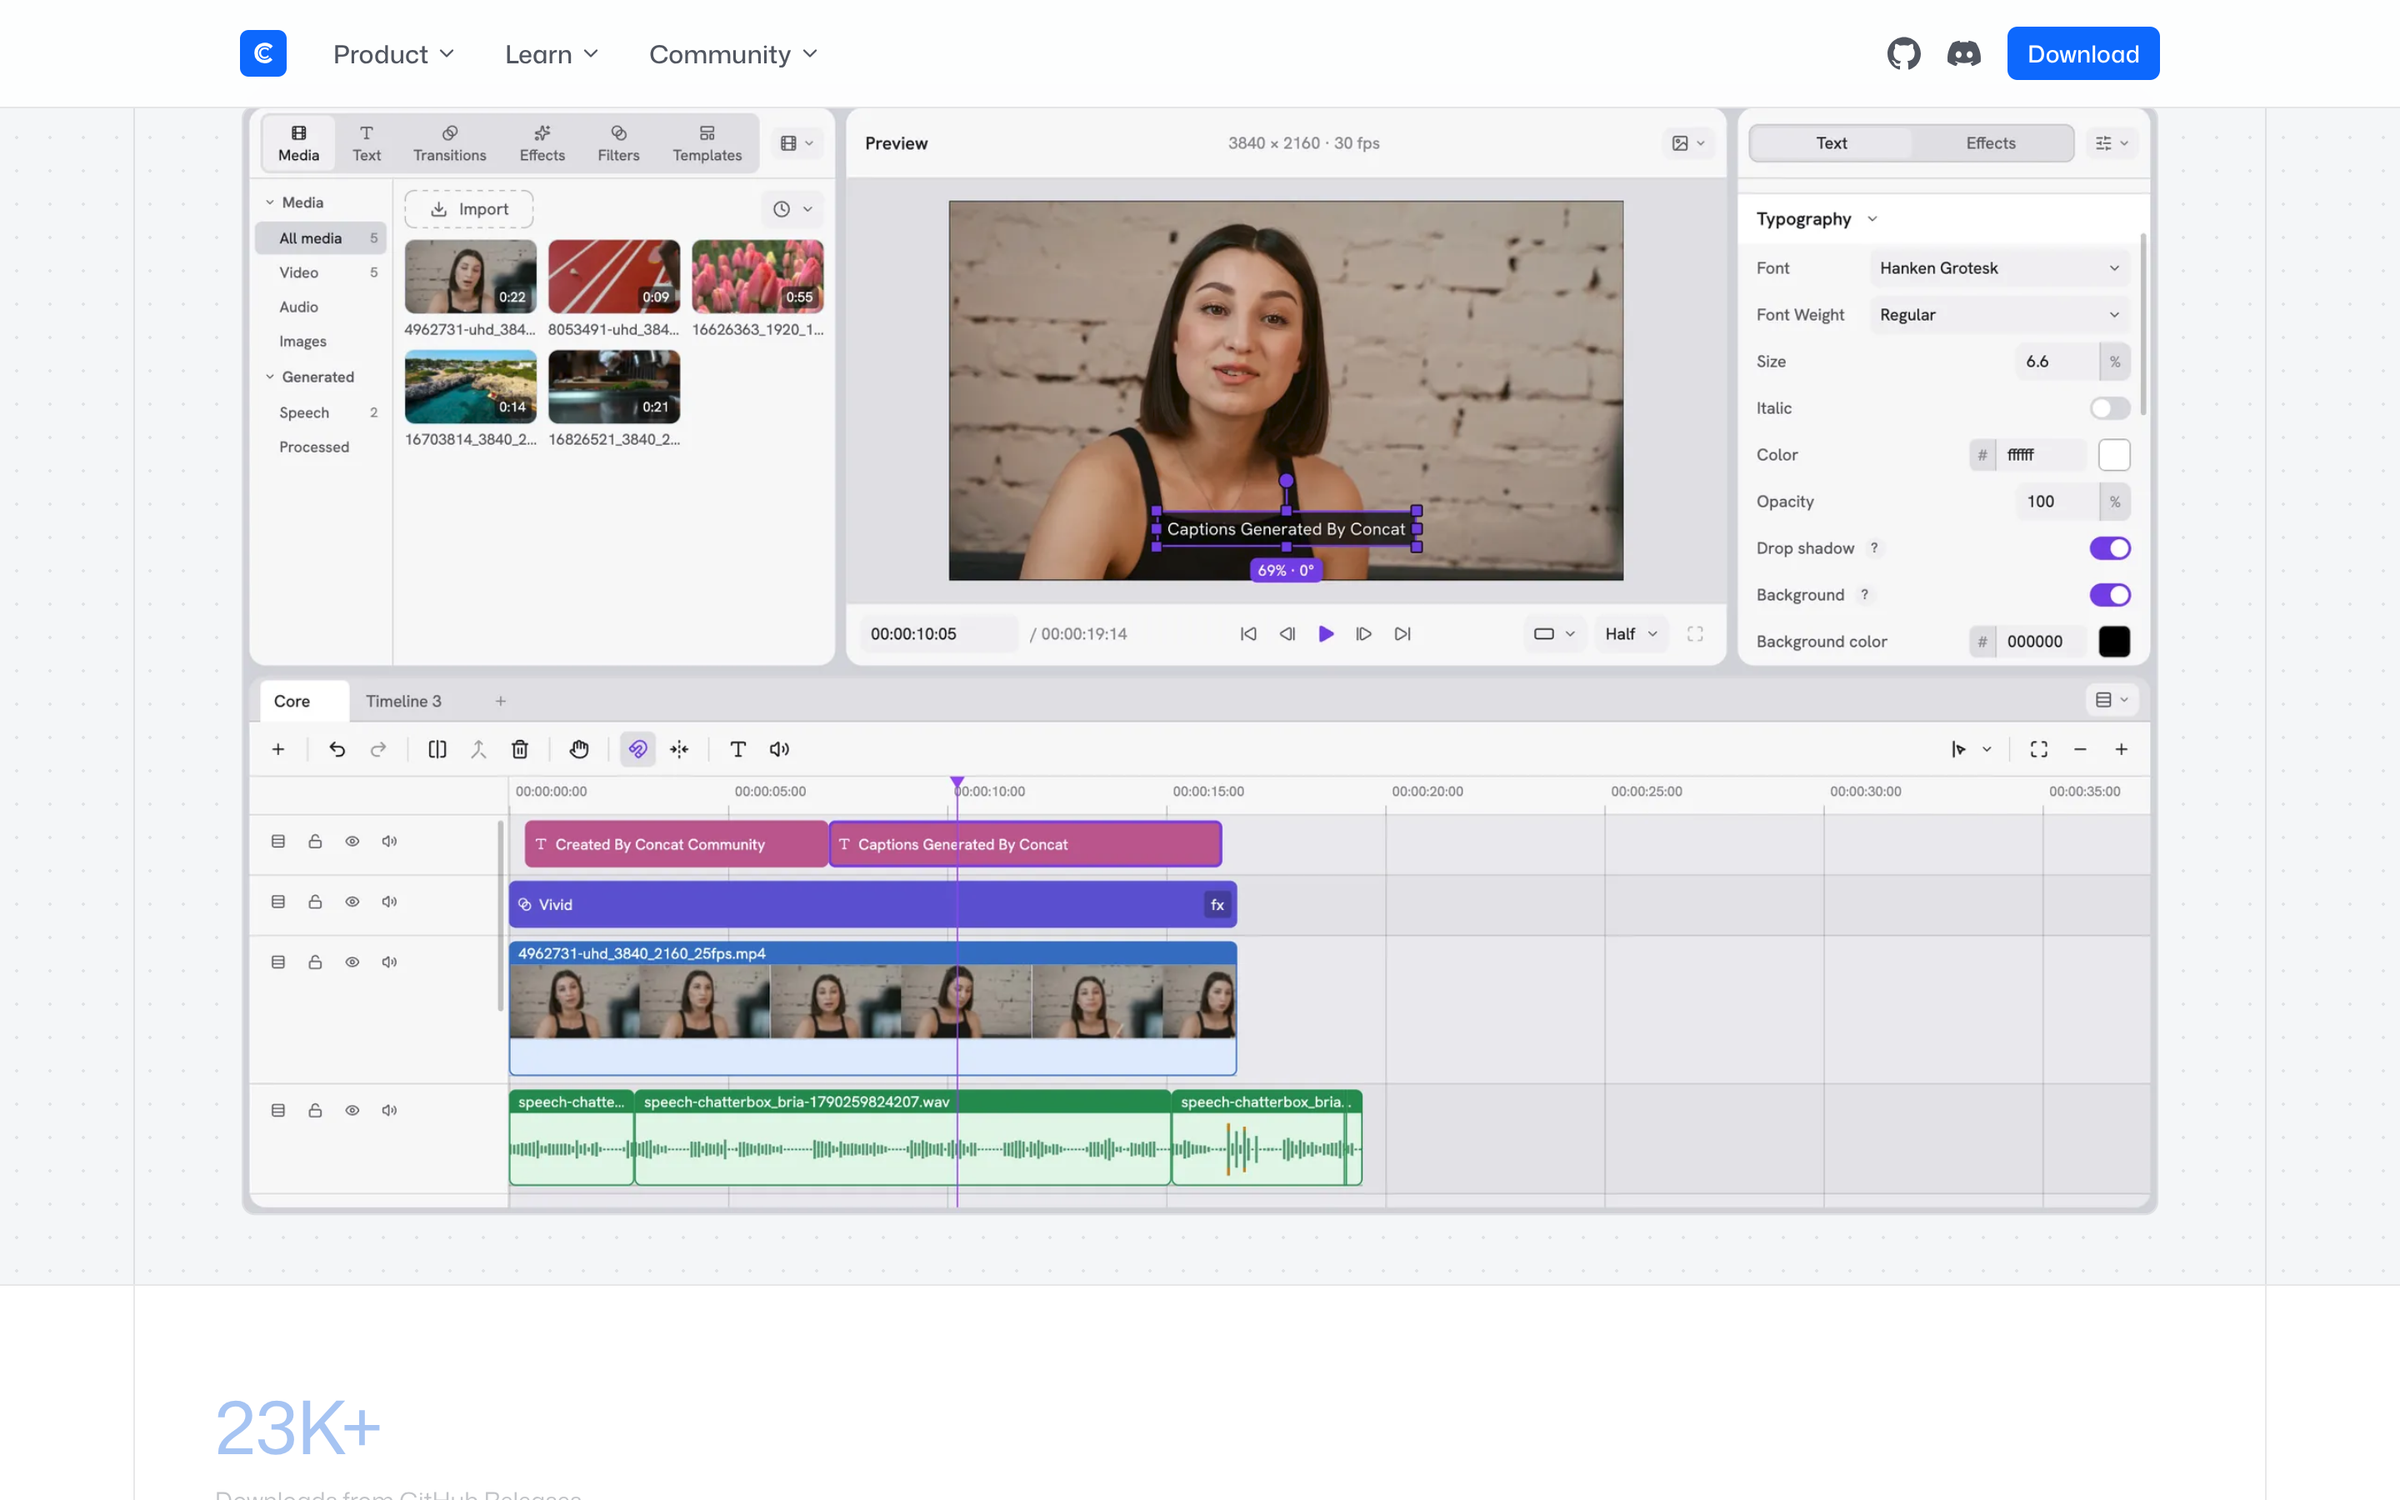This screenshot has width=2400, height=1500.
Task: Click the redo arrow in timeline toolbar
Action: [378, 749]
